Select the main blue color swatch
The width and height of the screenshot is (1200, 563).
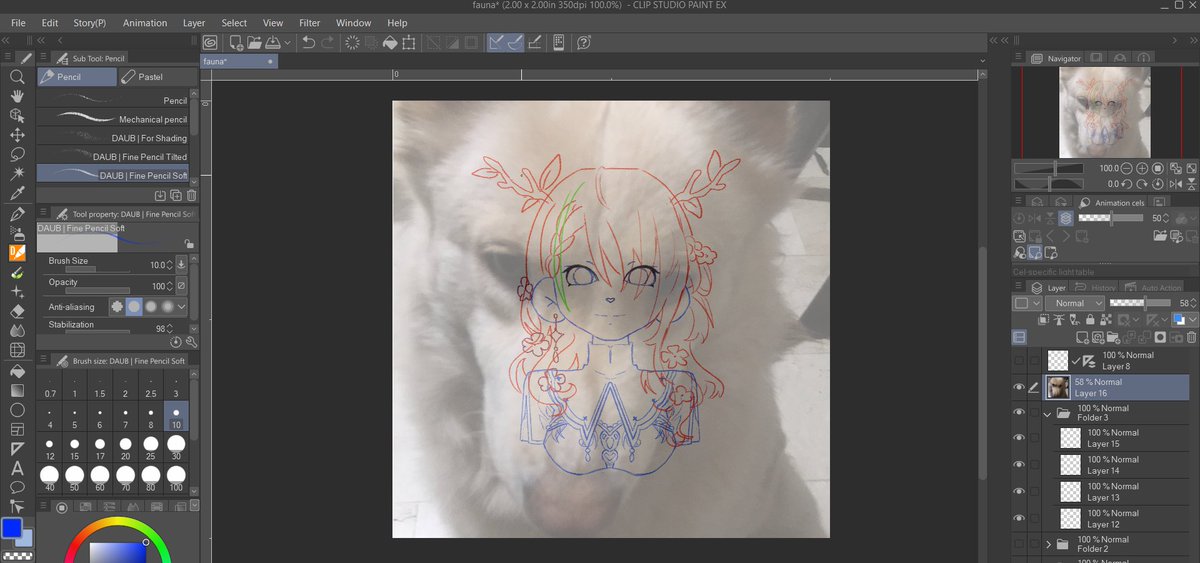coord(12,527)
